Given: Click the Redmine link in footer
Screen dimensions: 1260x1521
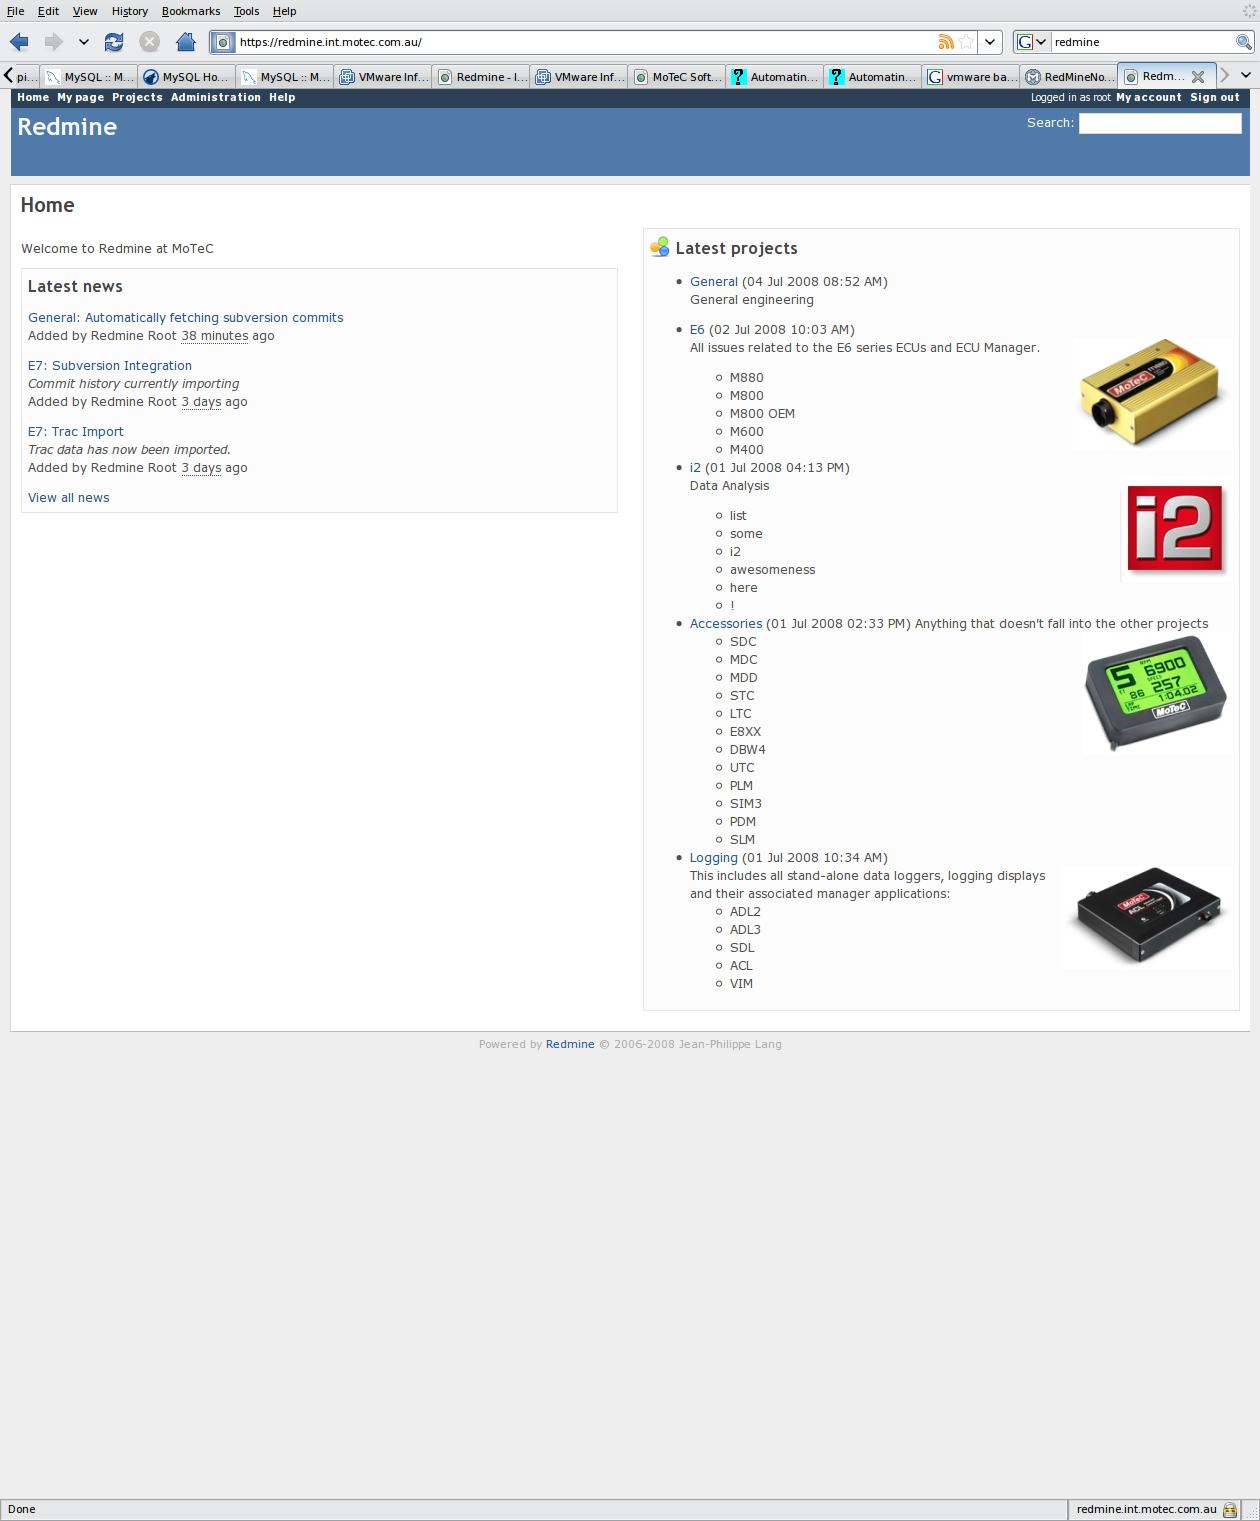Looking at the screenshot, I should 570,1044.
